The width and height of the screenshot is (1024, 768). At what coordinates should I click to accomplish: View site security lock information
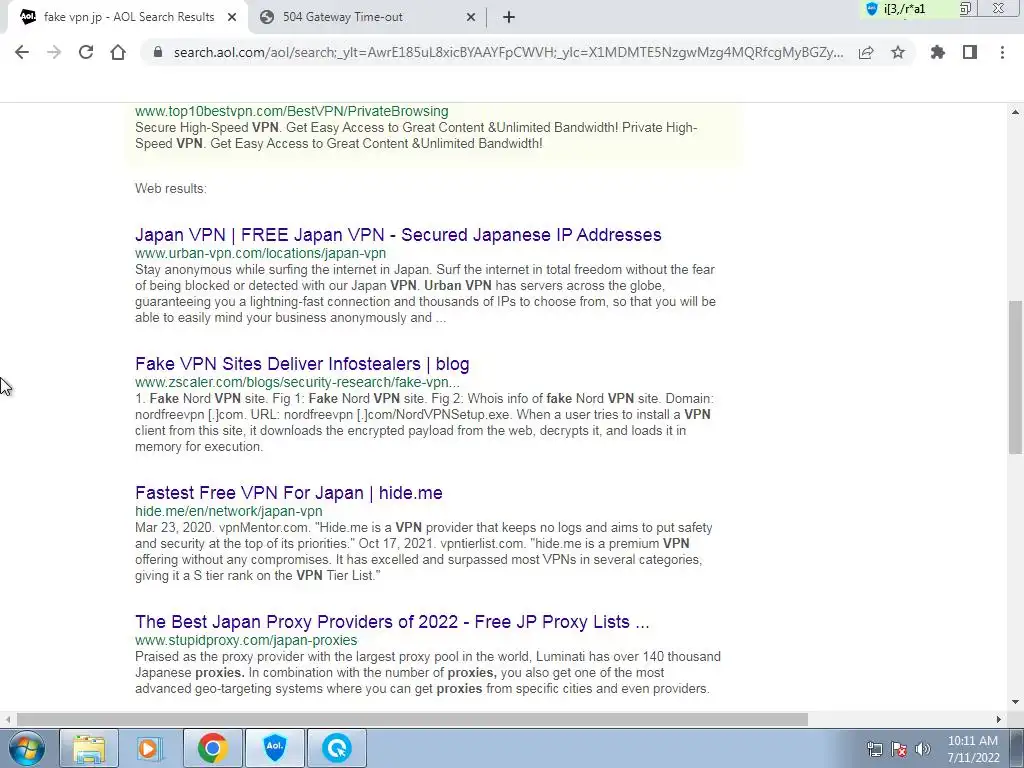click(x=157, y=52)
